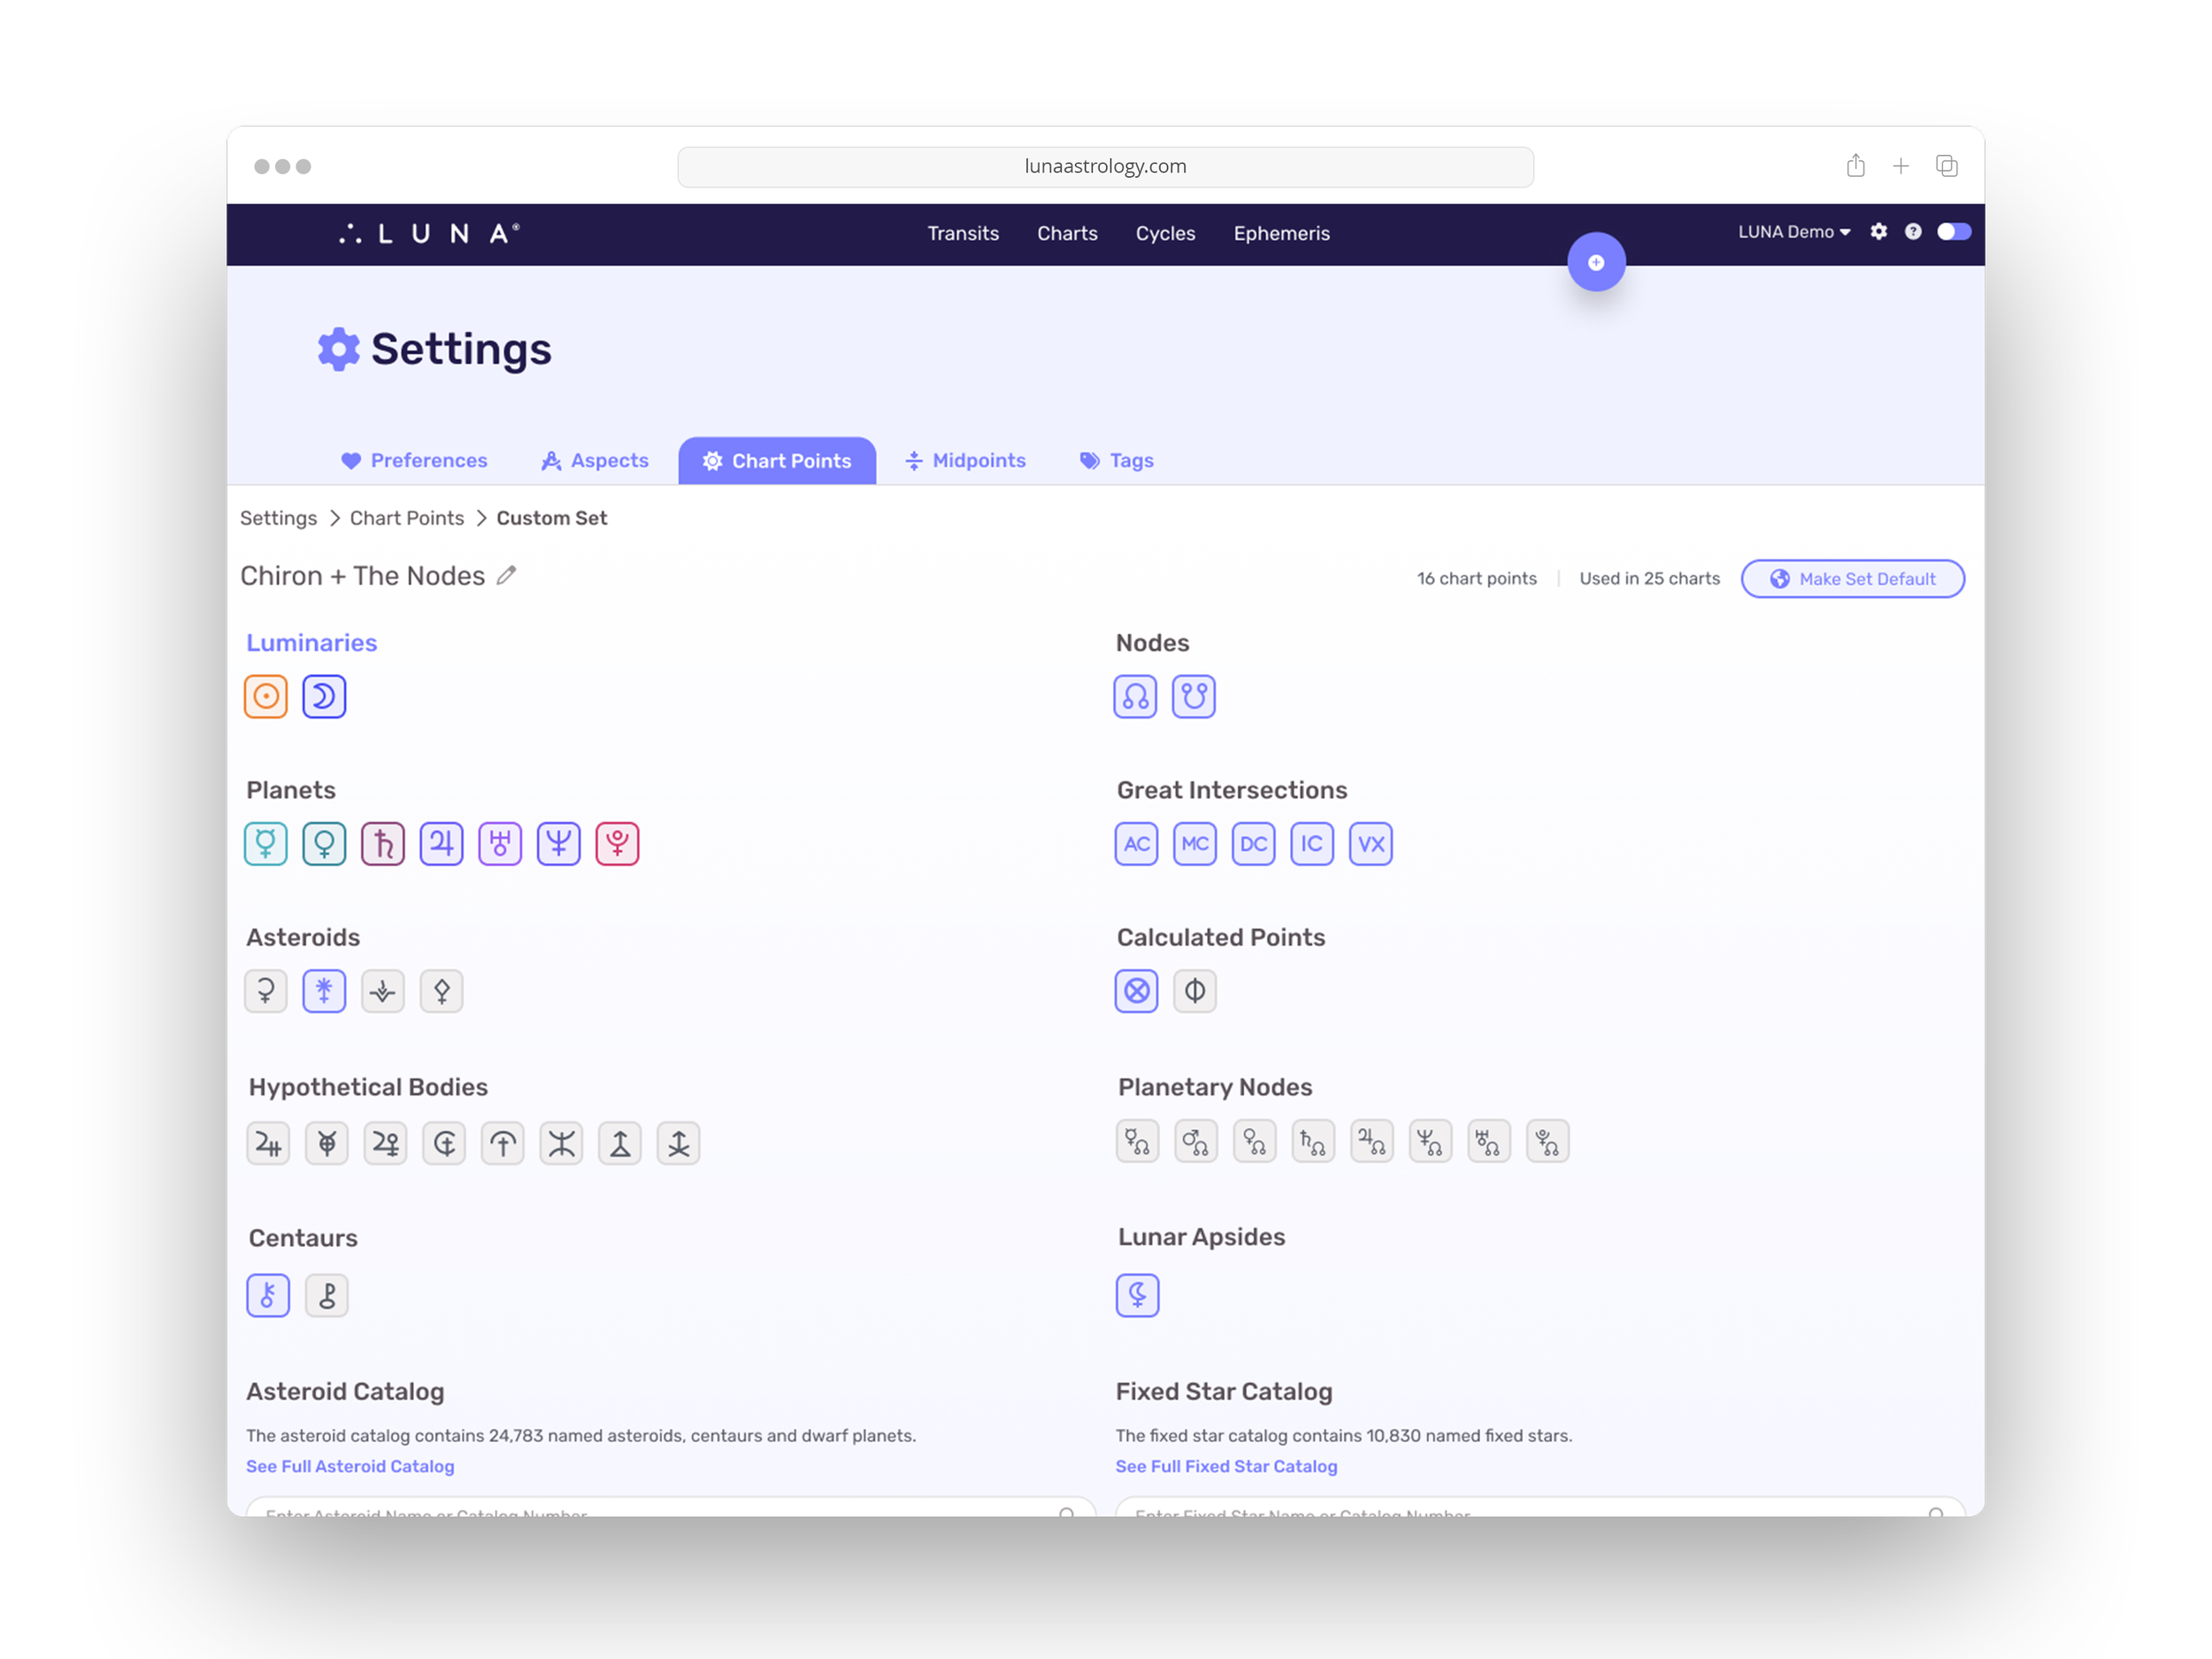The width and height of the screenshot is (2212, 1659).
Task: Click the pencil icon to rename set
Action: point(507,576)
